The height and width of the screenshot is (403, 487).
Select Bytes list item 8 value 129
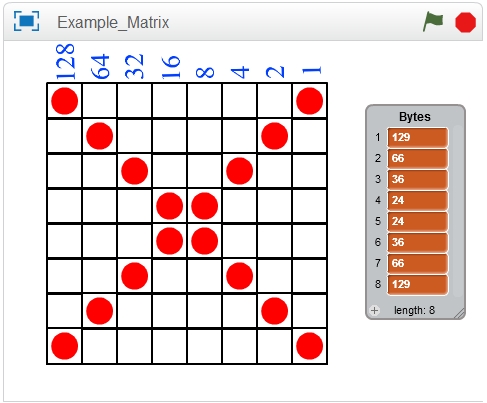(417, 284)
